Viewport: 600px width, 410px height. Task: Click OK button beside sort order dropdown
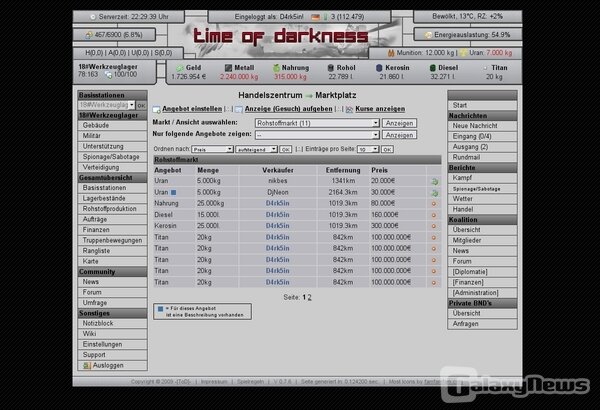[285, 150]
